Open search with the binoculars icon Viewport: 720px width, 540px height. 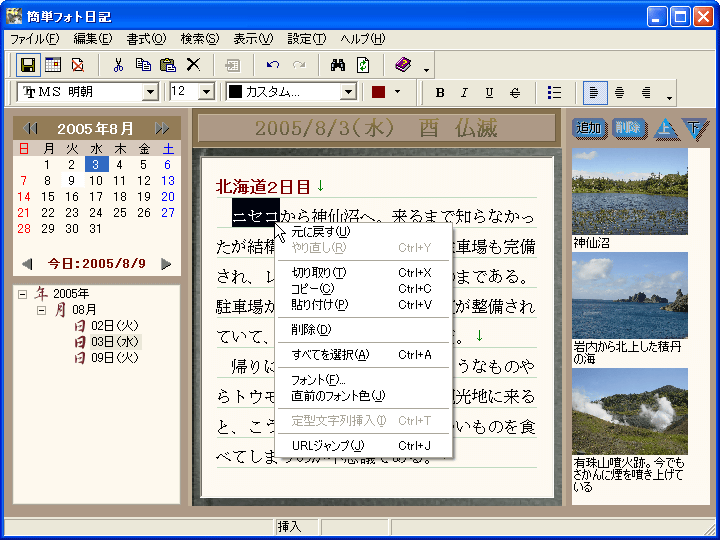(x=338, y=65)
